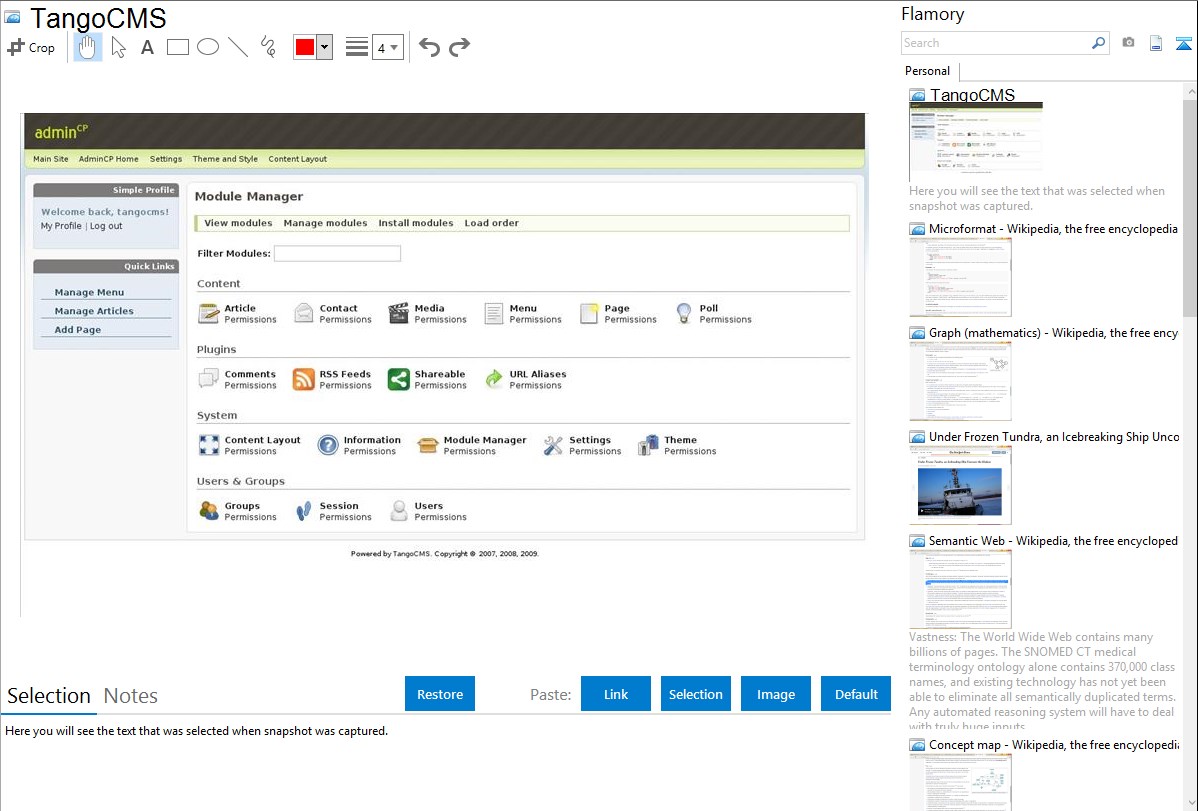Click the Log out link
The image size is (1198, 811).
coord(106,226)
